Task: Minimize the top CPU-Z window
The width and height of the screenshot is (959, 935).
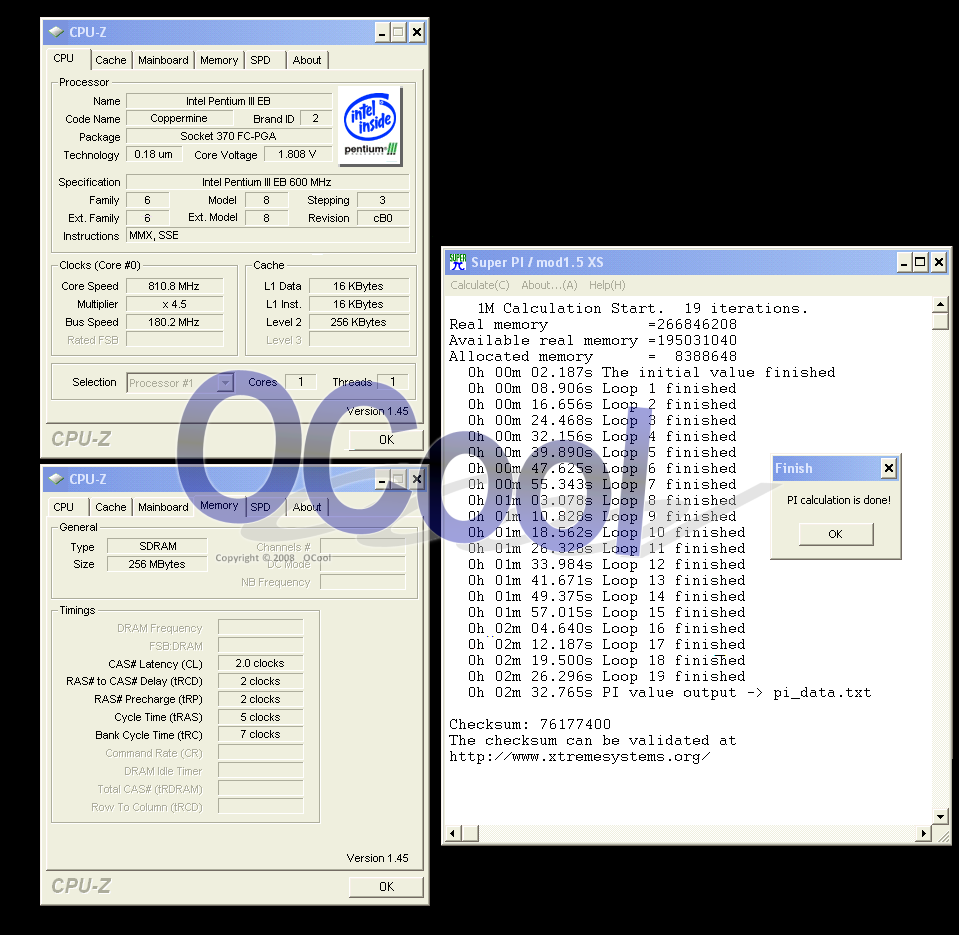Action: tap(382, 32)
